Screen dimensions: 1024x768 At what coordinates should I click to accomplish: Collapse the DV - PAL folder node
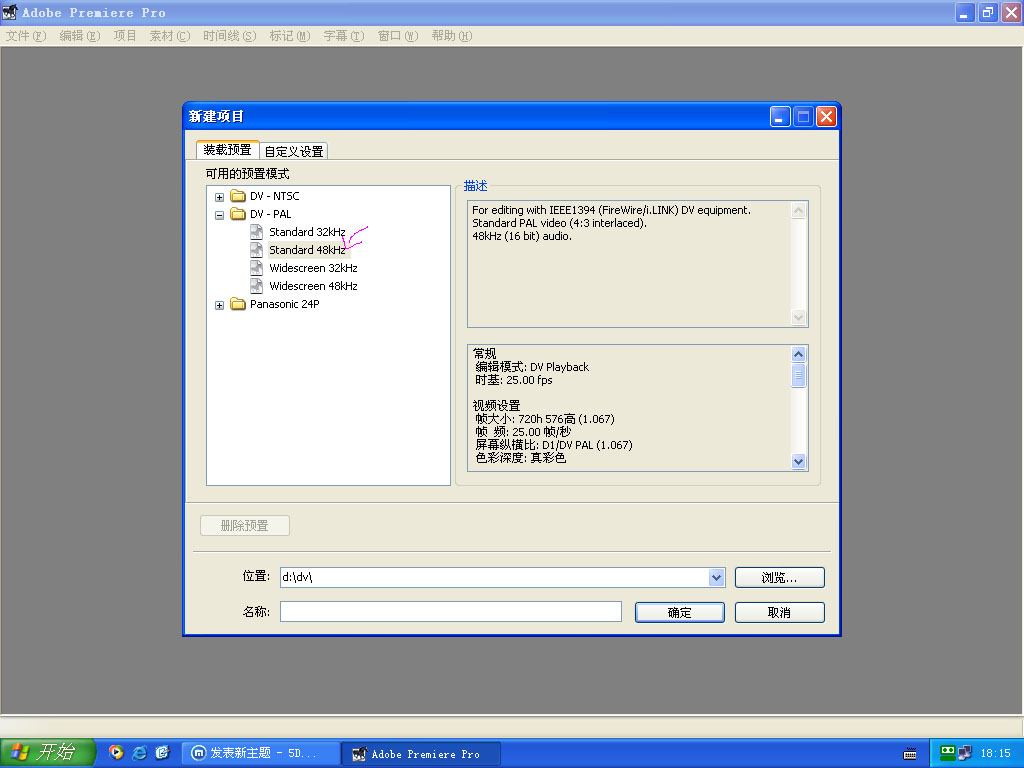(219, 215)
